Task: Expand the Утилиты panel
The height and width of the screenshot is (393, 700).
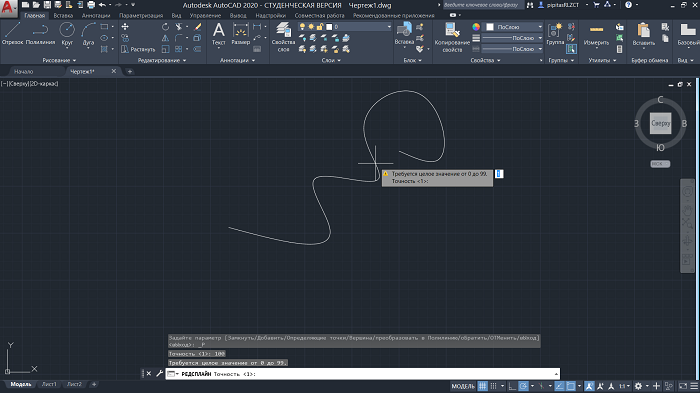Action: point(602,60)
